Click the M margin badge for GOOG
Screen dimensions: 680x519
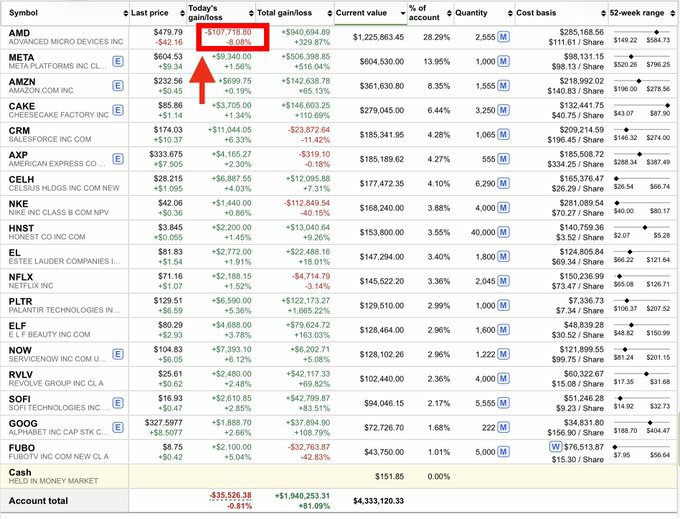click(x=503, y=428)
